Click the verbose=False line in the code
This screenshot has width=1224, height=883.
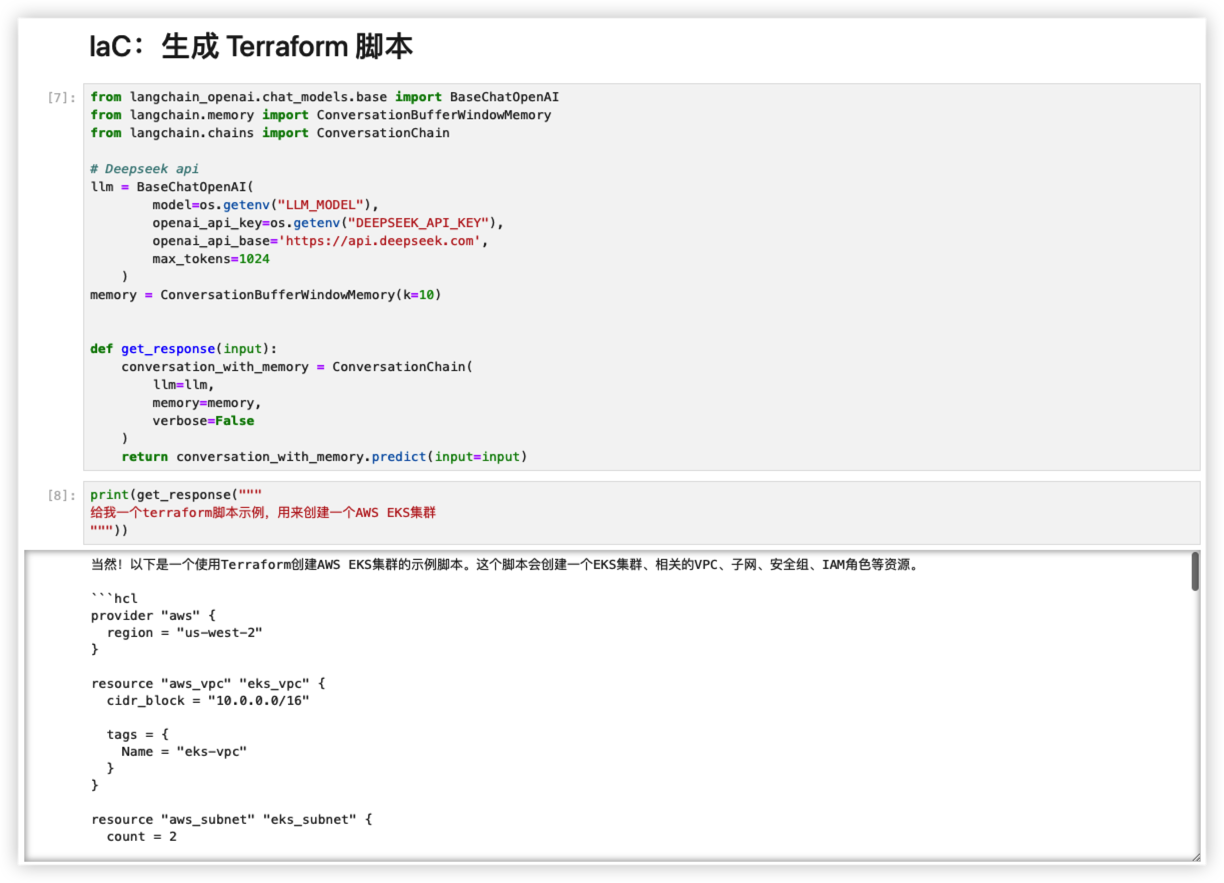[x=203, y=421]
